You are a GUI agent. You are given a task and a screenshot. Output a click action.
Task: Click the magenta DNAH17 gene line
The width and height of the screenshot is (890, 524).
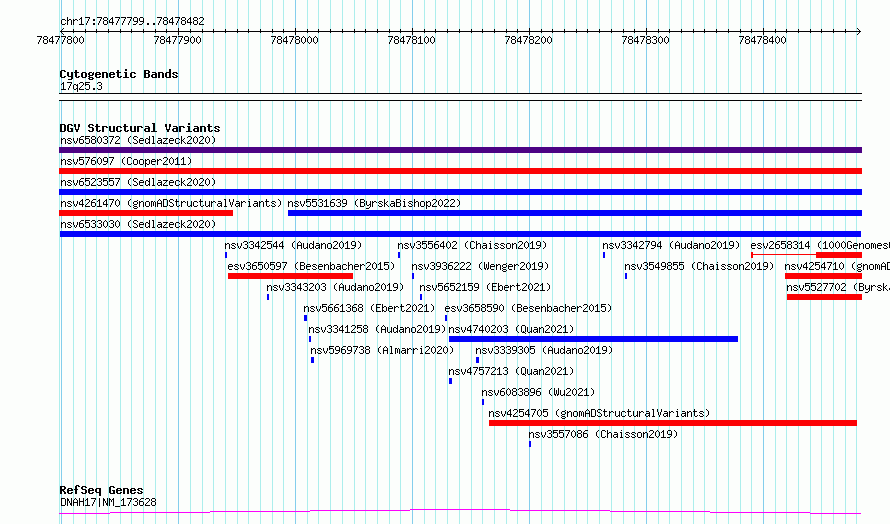460,512
